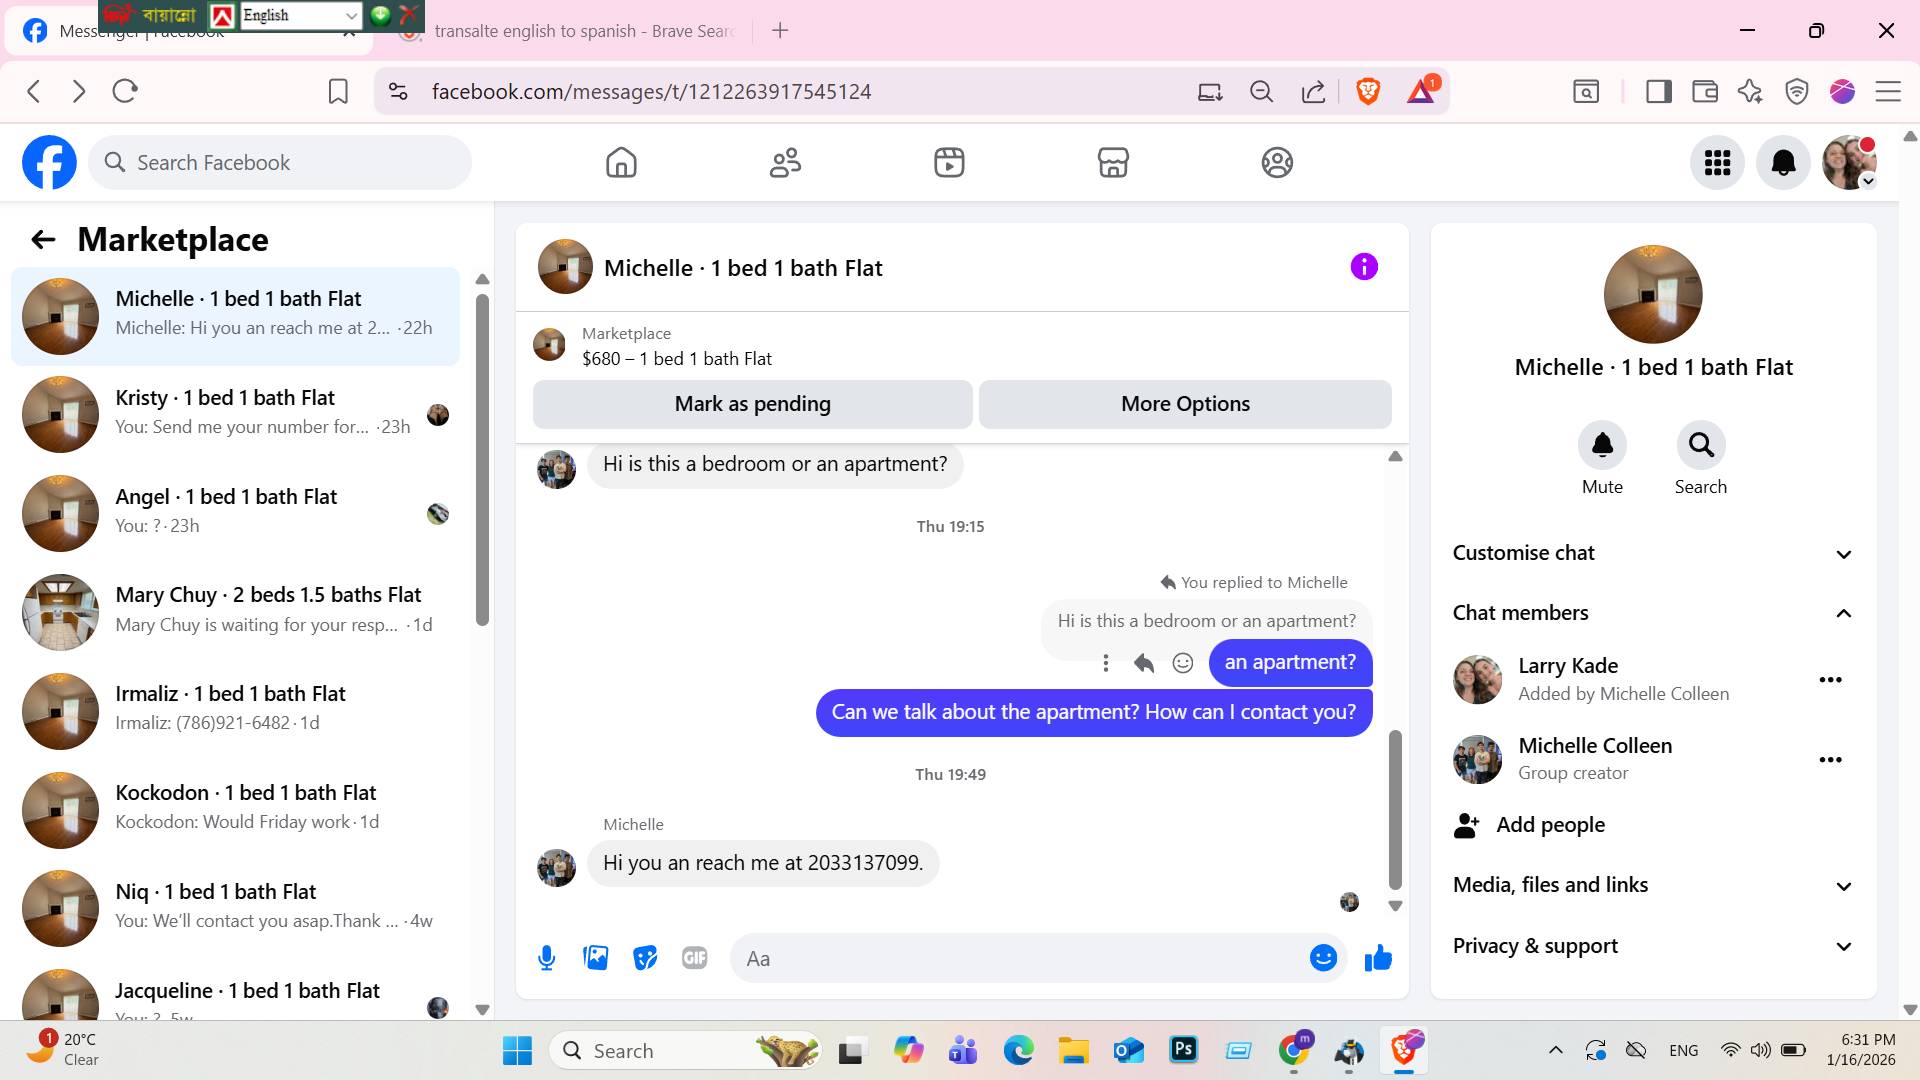
Task: Attach a photo using the image icon
Action: [596, 958]
